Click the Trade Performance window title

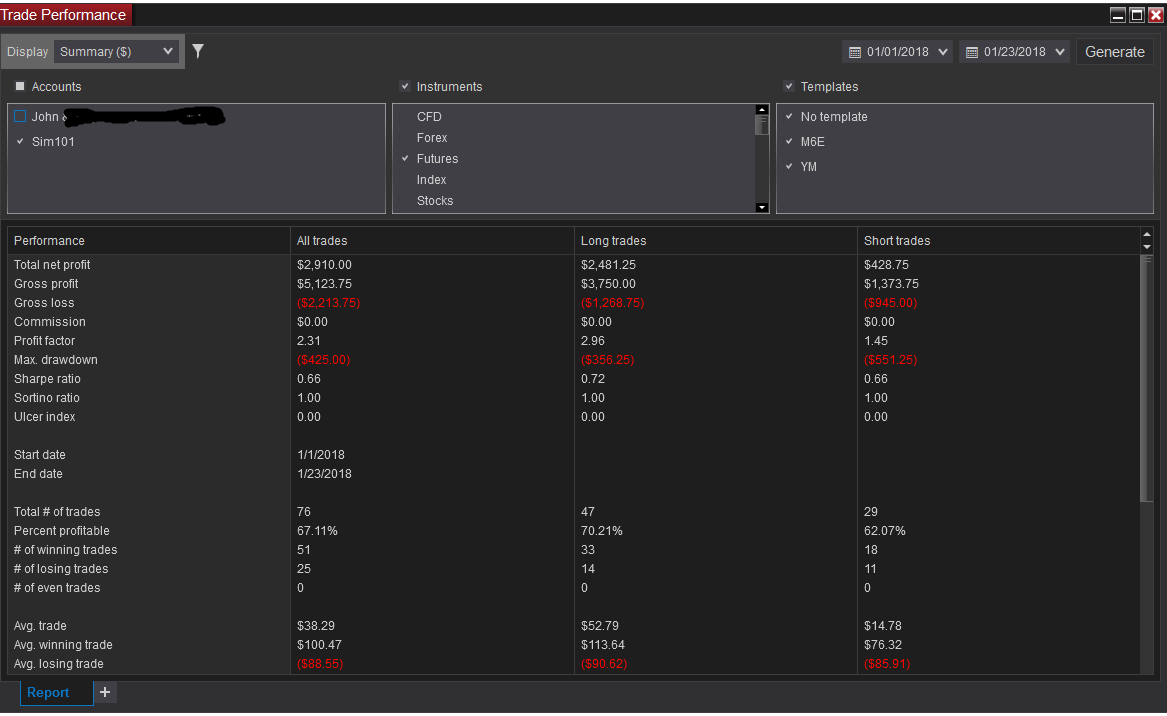[63, 14]
